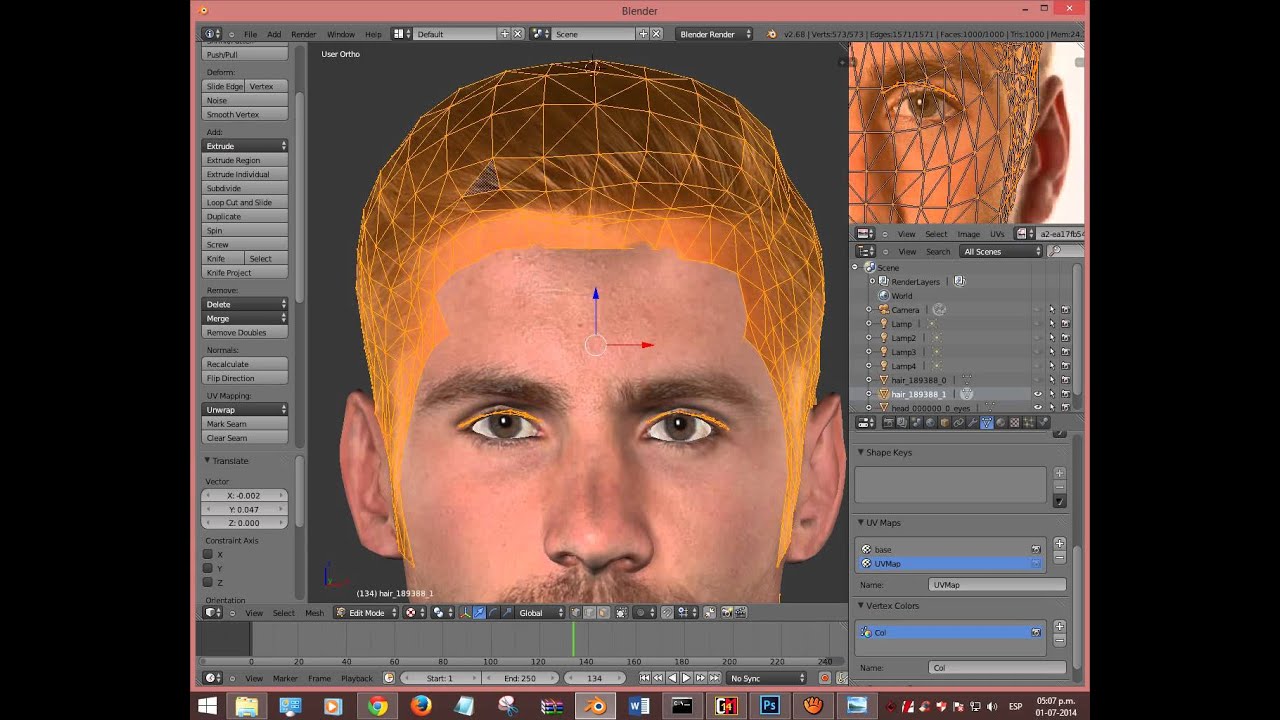Toggle limit selection to visible button
The height and width of the screenshot is (720, 1280).
620,612
